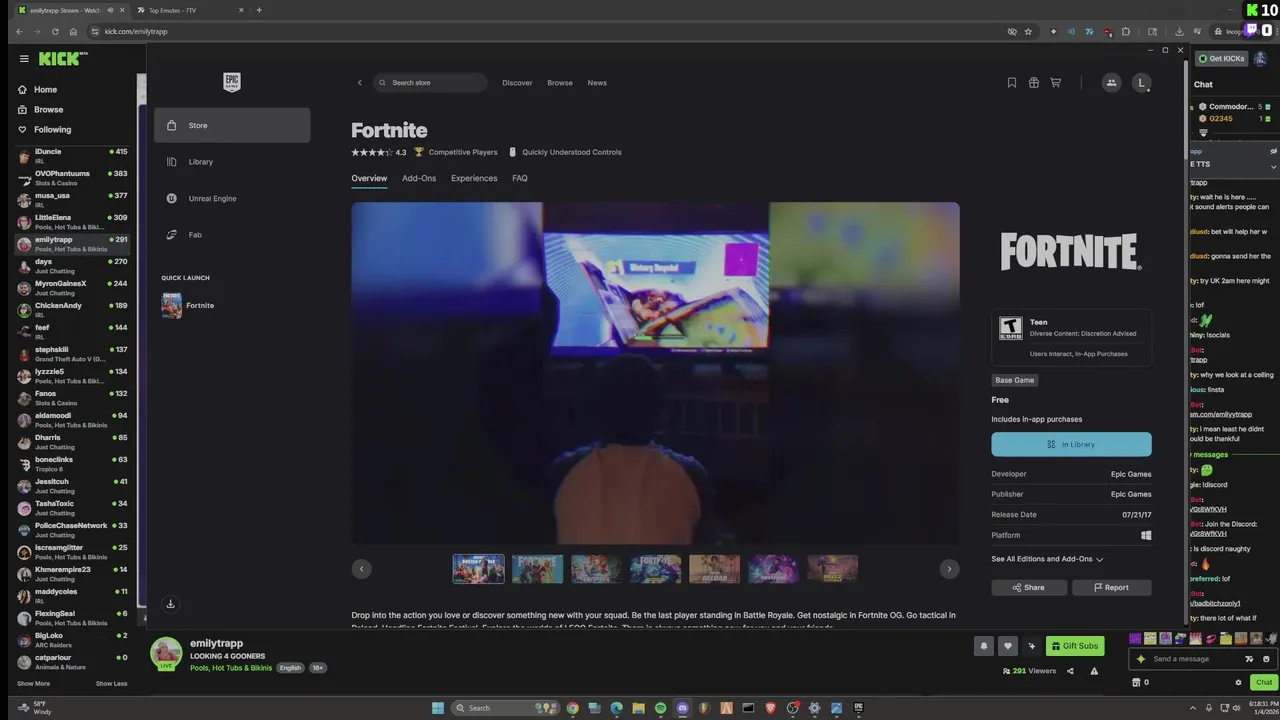Open the emote picker in message box
Screen dimensions: 1280x720
[1266, 659]
